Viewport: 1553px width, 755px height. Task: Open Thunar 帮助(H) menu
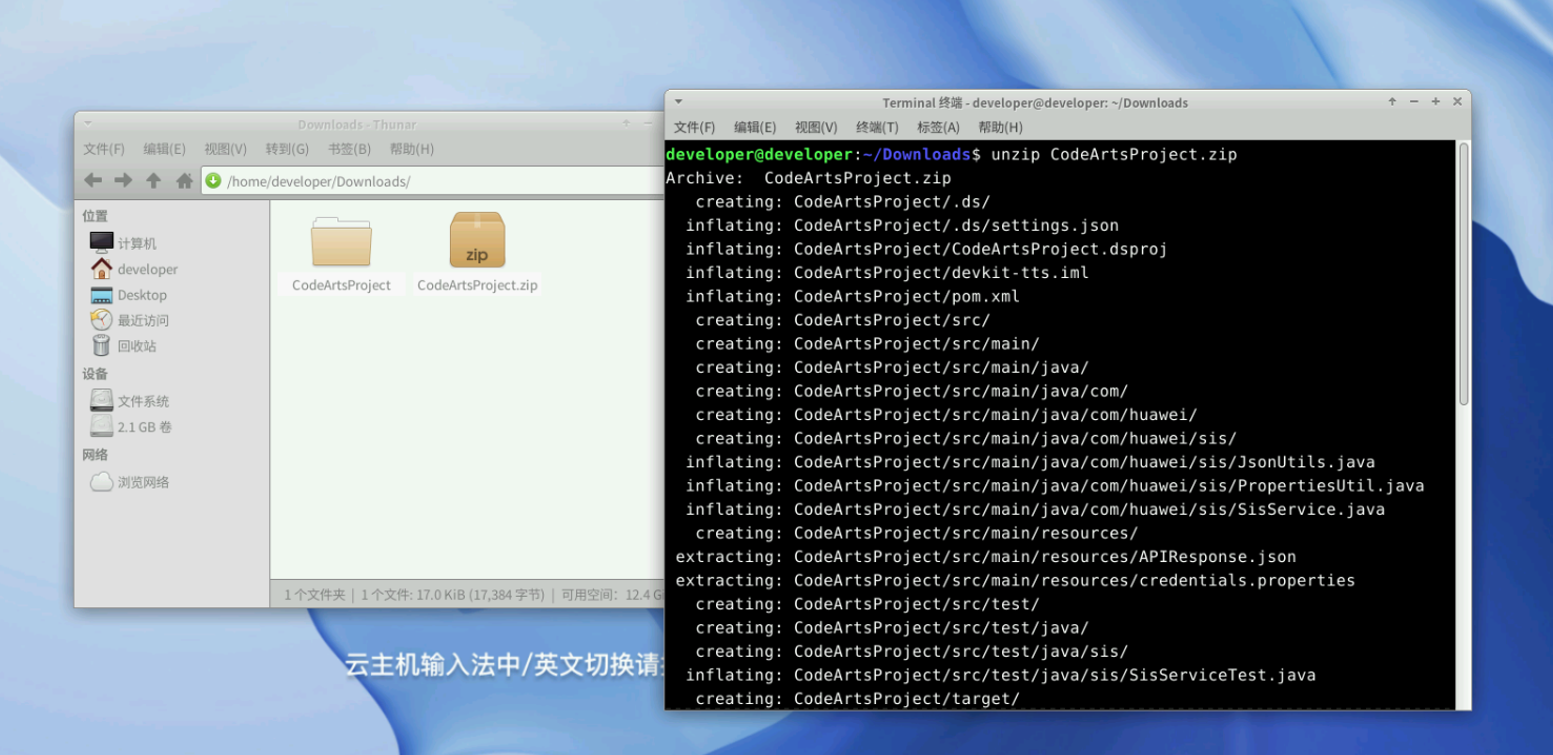pyautogui.click(x=412, y=149)
